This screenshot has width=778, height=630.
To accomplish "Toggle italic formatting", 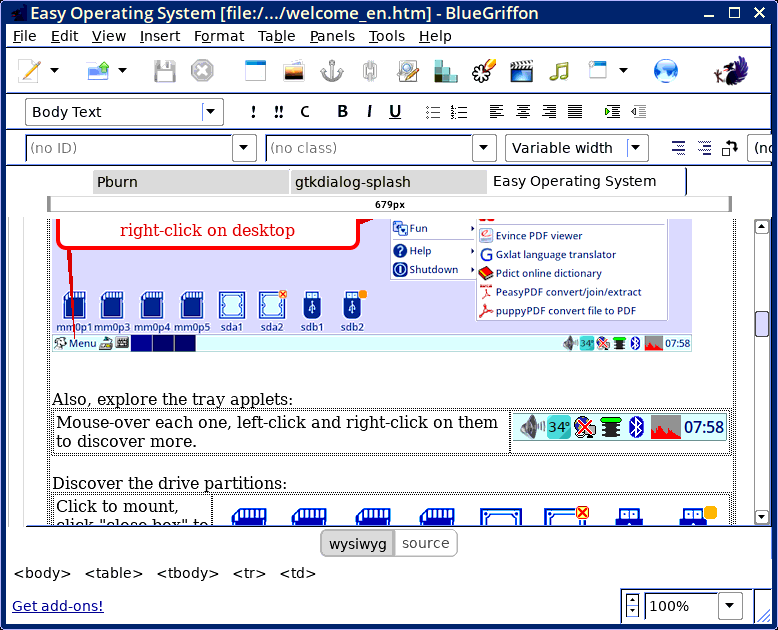I will pyautogui.click(x=369, y=112).
